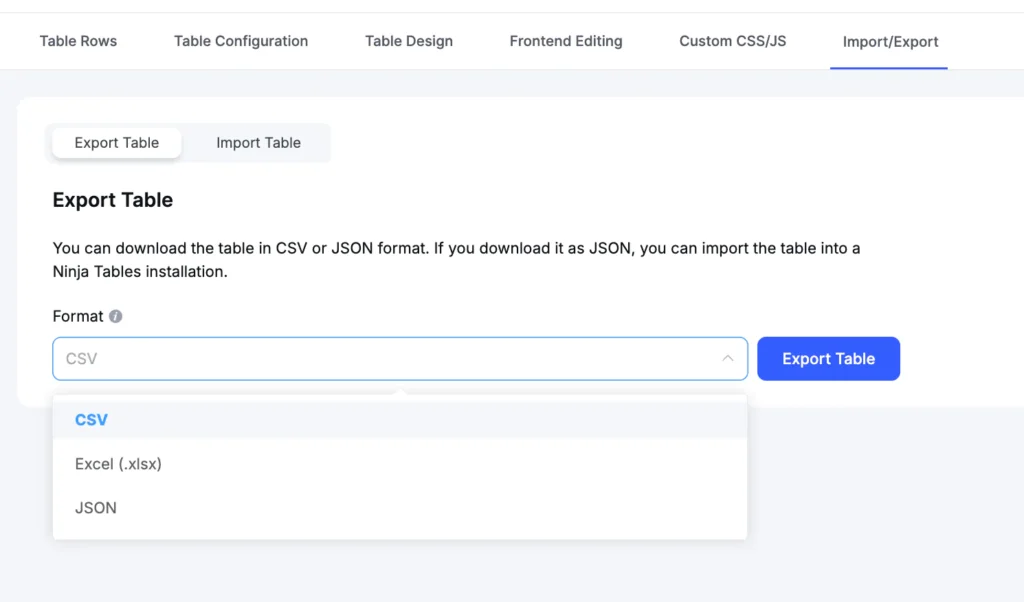Choose JSON format option
1024x602 pixels.
400,507
